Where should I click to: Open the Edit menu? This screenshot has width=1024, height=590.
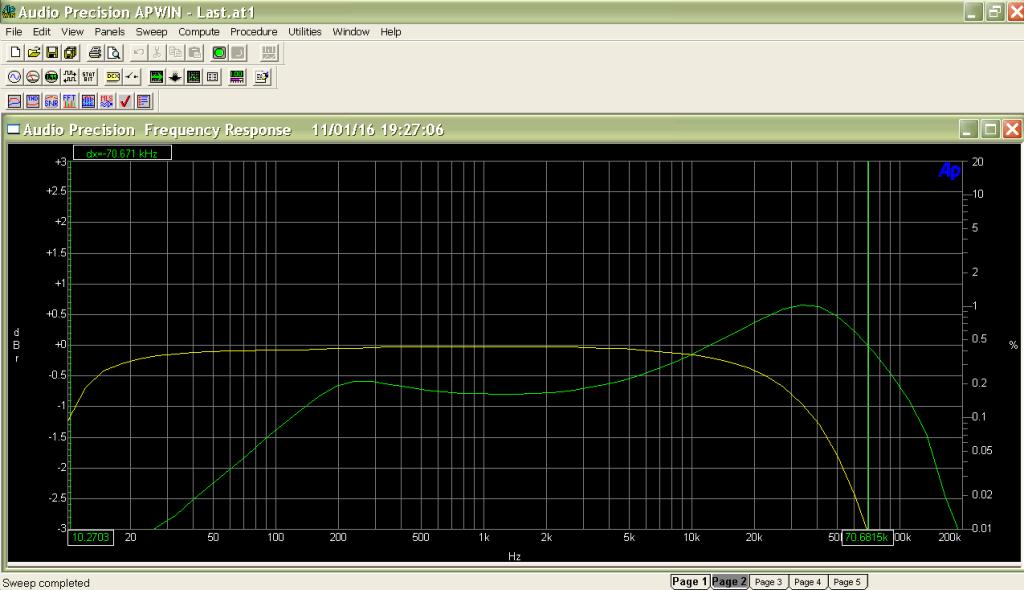coord(41,31)
